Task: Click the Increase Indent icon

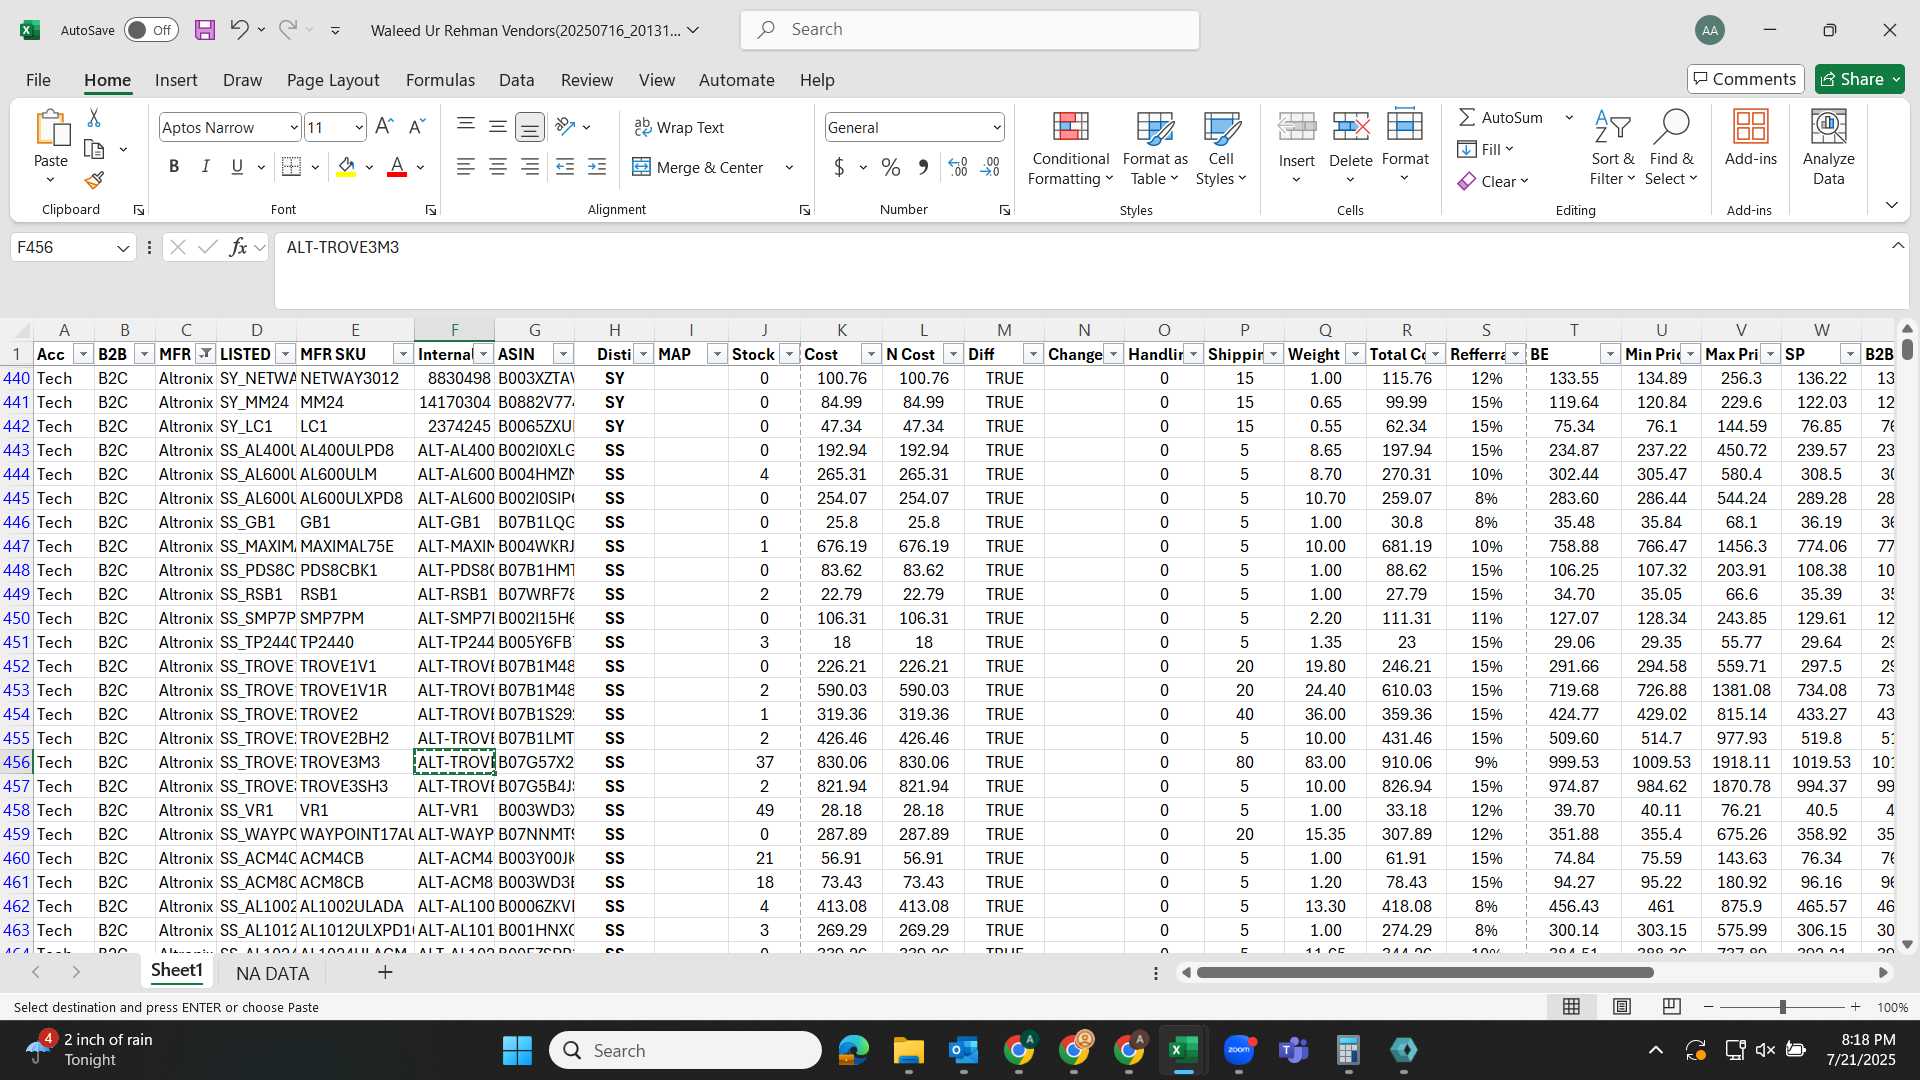Action: coord(597,167)
